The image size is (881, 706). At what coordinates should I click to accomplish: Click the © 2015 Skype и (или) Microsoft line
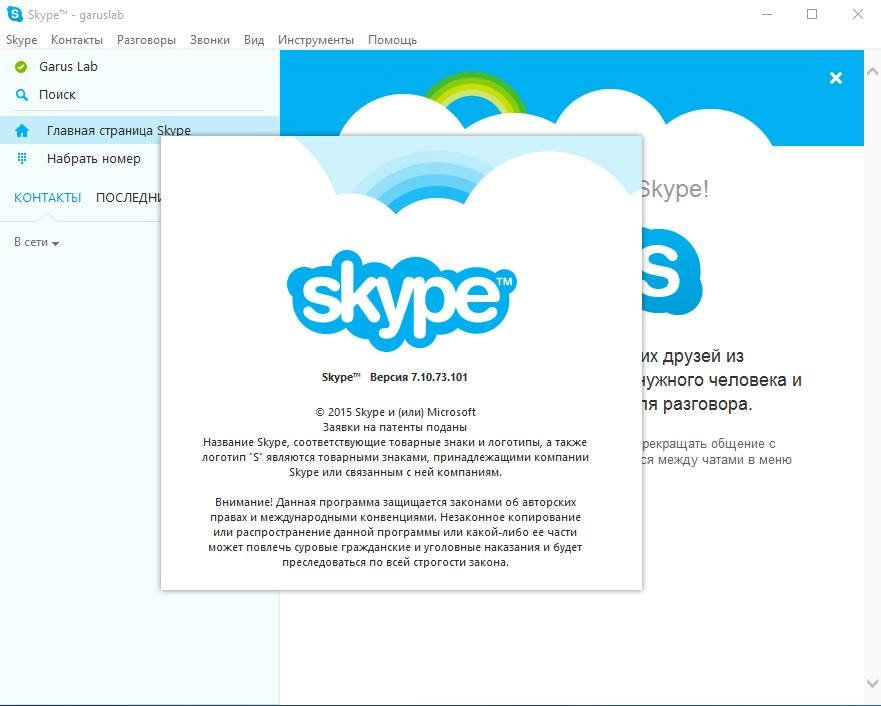tap(396, 412)
